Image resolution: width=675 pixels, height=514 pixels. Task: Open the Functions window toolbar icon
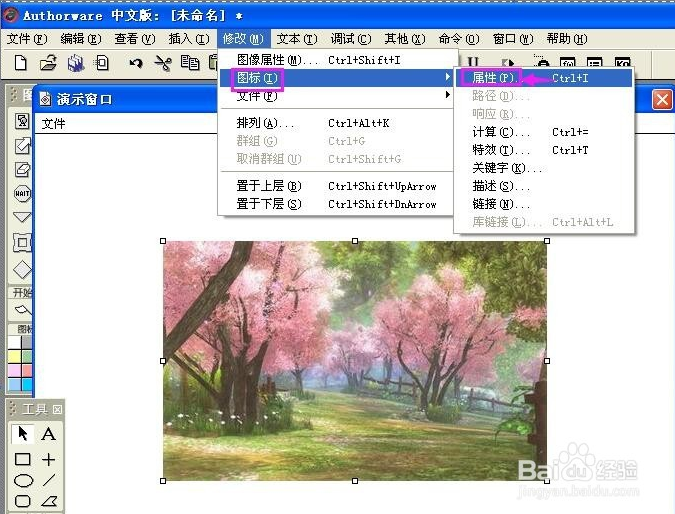pos(567,62)
